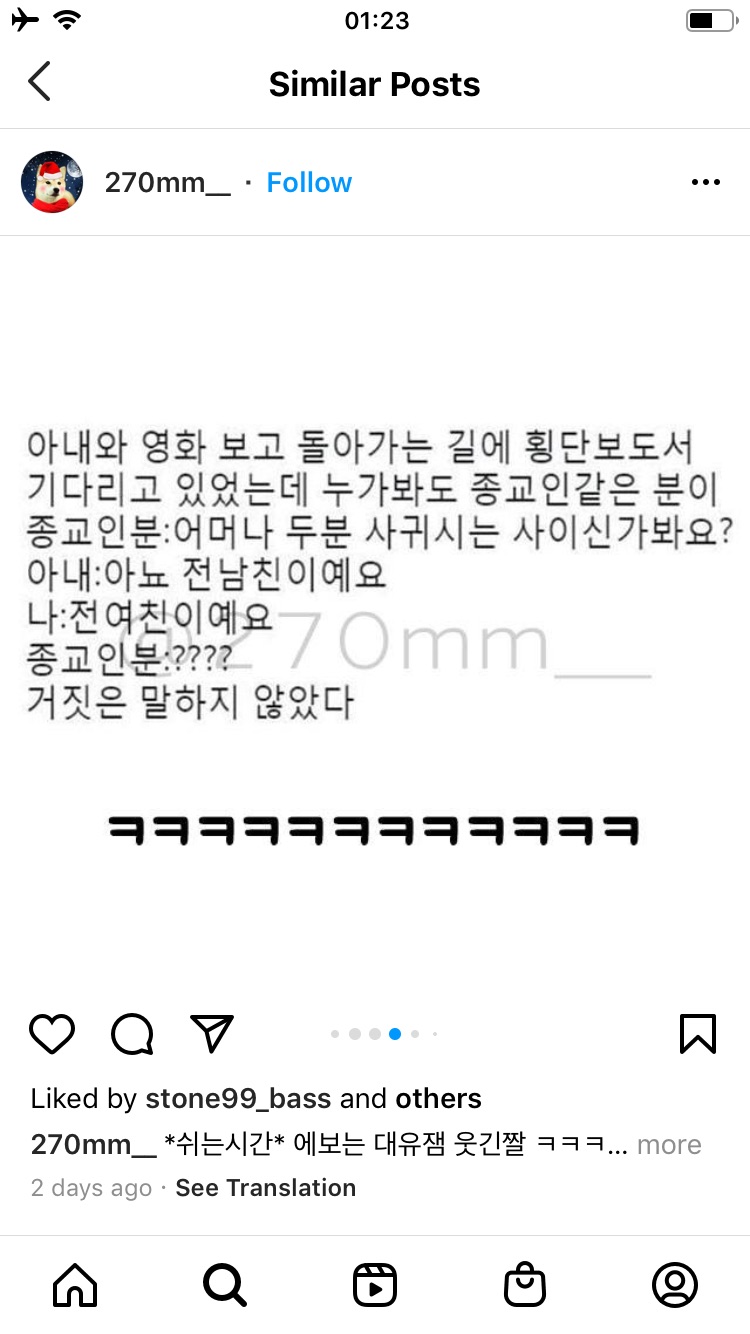Expand the caption with 'more'
The image size is (750, 1334).
pyautogui.click(x=669, y=1144)
